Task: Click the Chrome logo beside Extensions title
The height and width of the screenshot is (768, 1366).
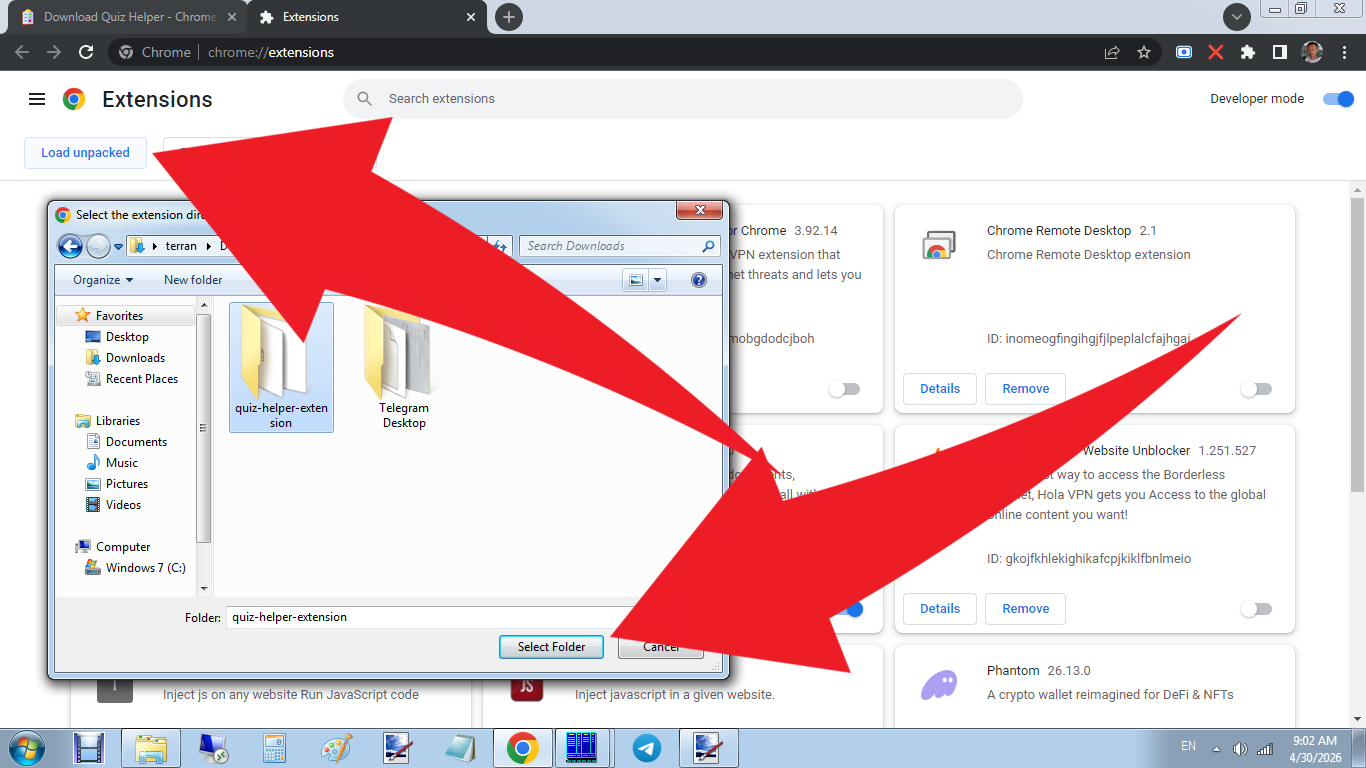Action: (x=74, y=99)
